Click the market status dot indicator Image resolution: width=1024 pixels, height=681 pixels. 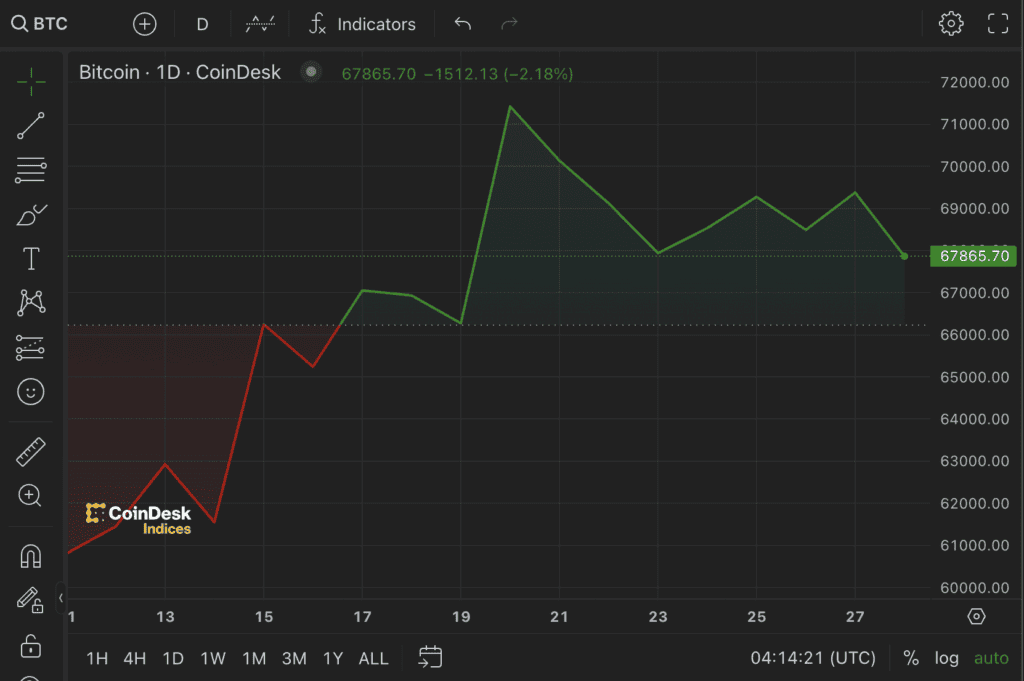[x=312, y=71]
